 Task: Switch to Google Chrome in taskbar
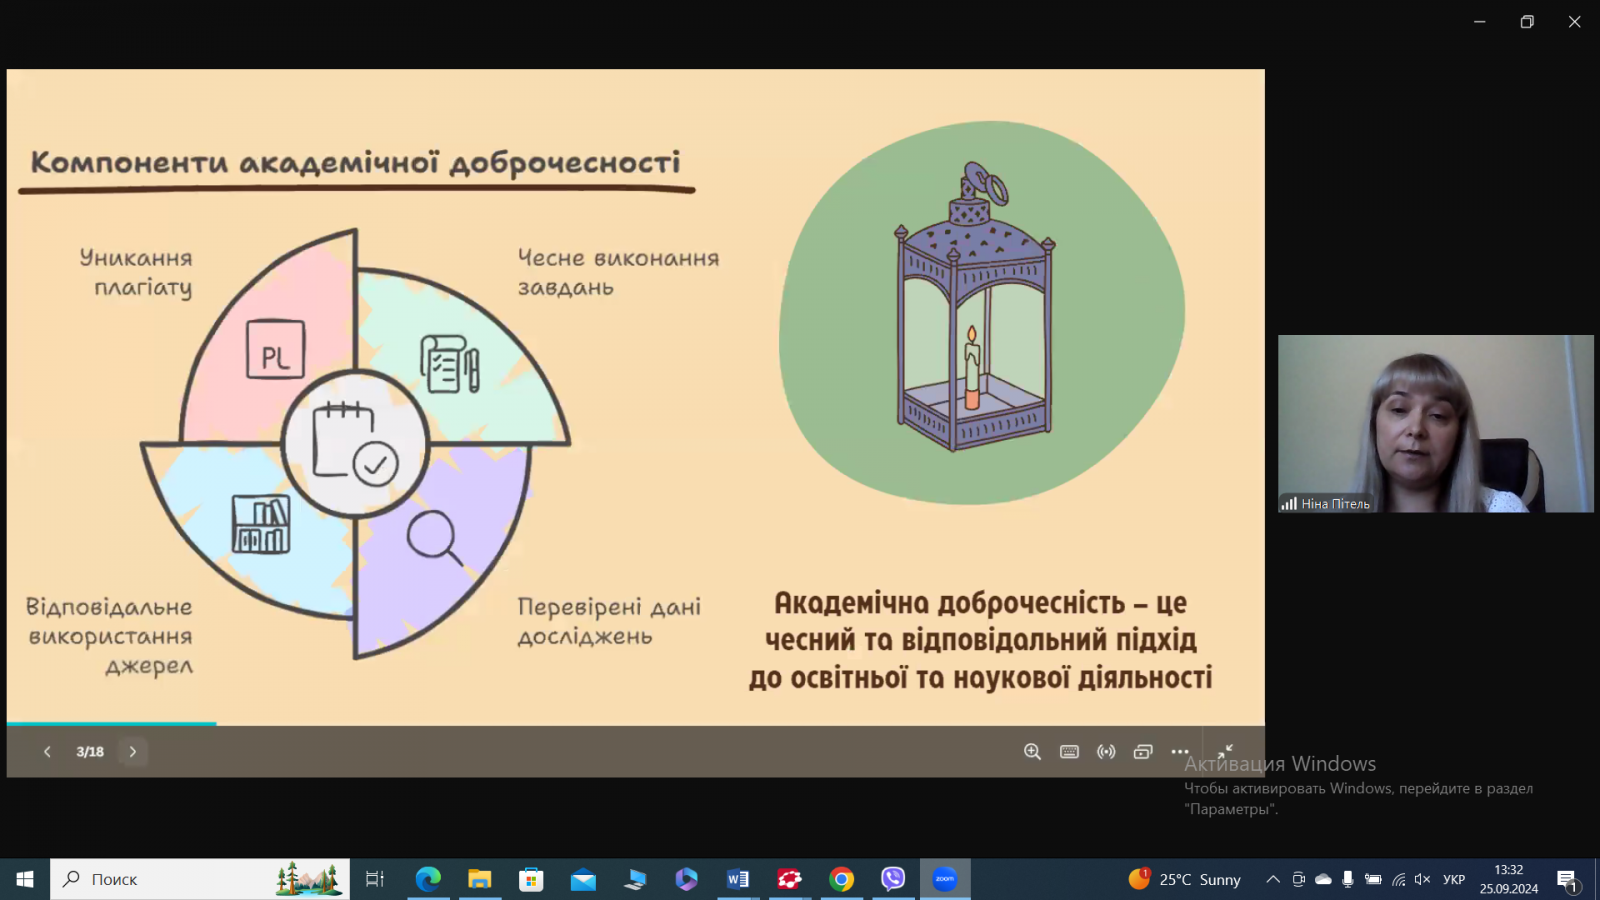(x=842, y=879)
